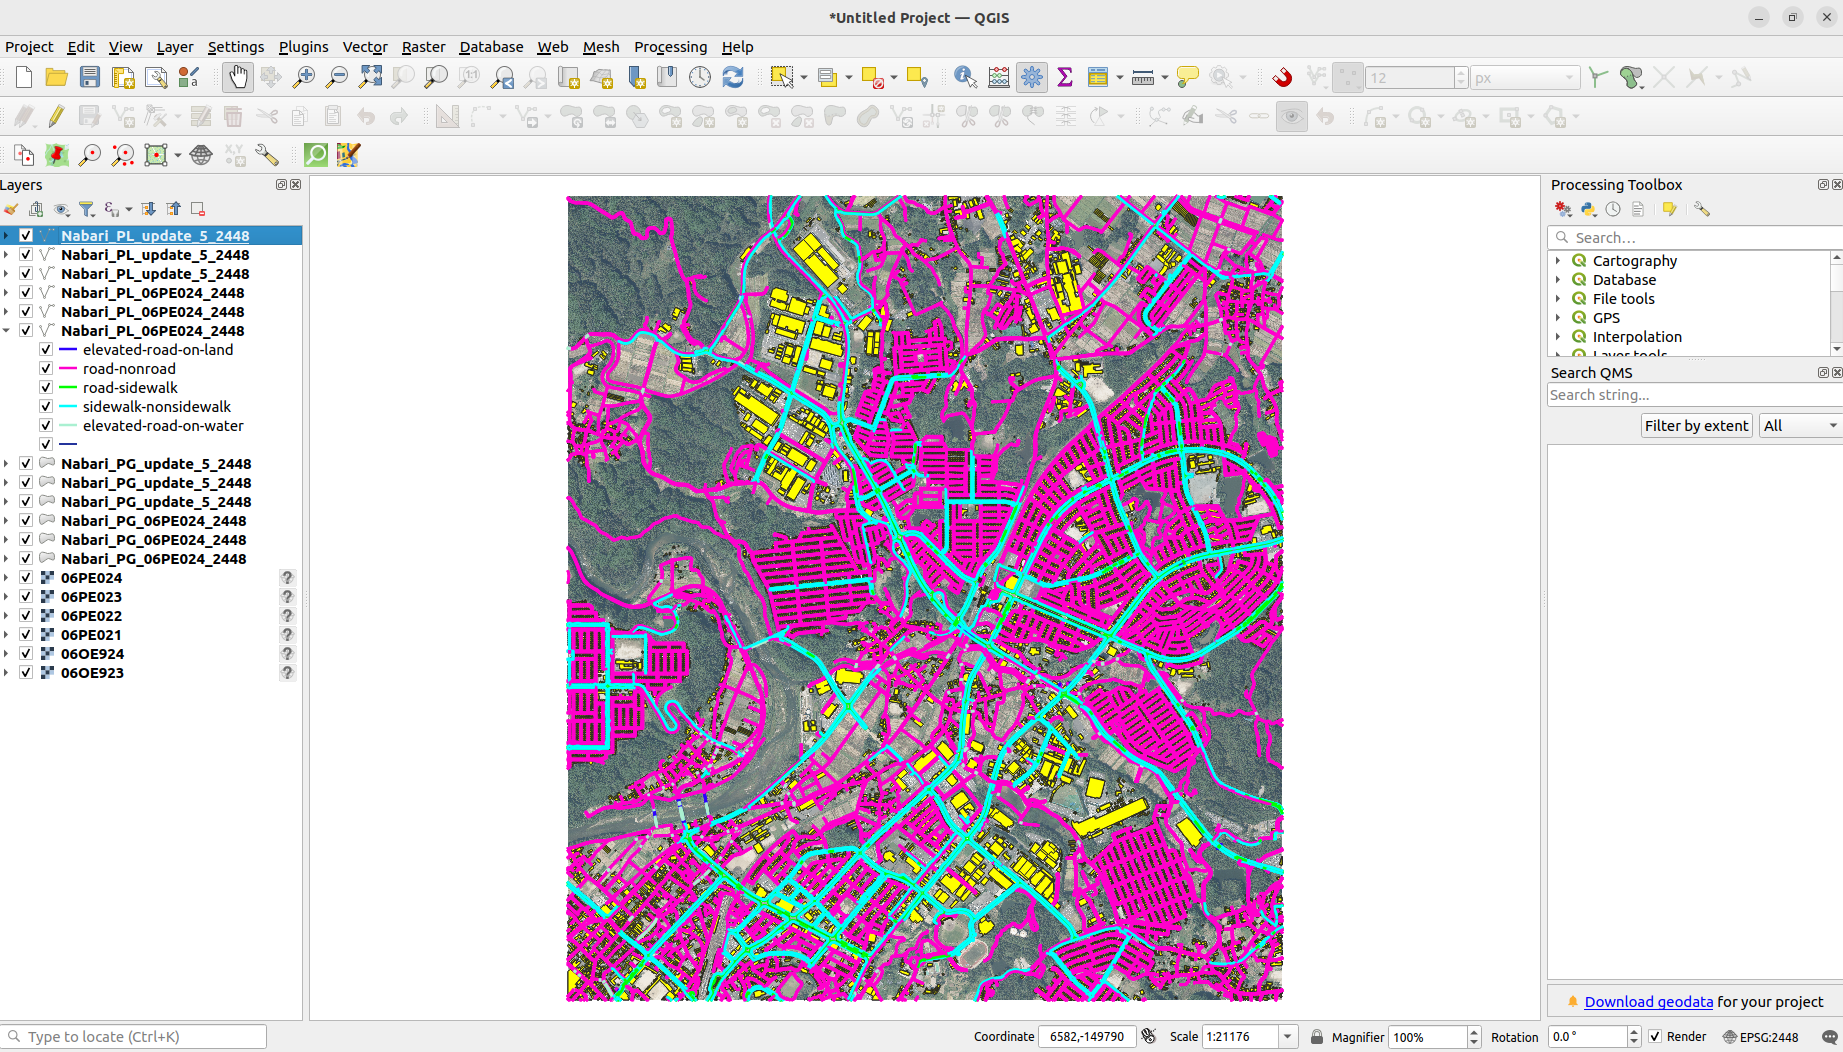1843x1052 pixels.
Task: Expand the 06PE021 layer node
Action: [7, 635]
